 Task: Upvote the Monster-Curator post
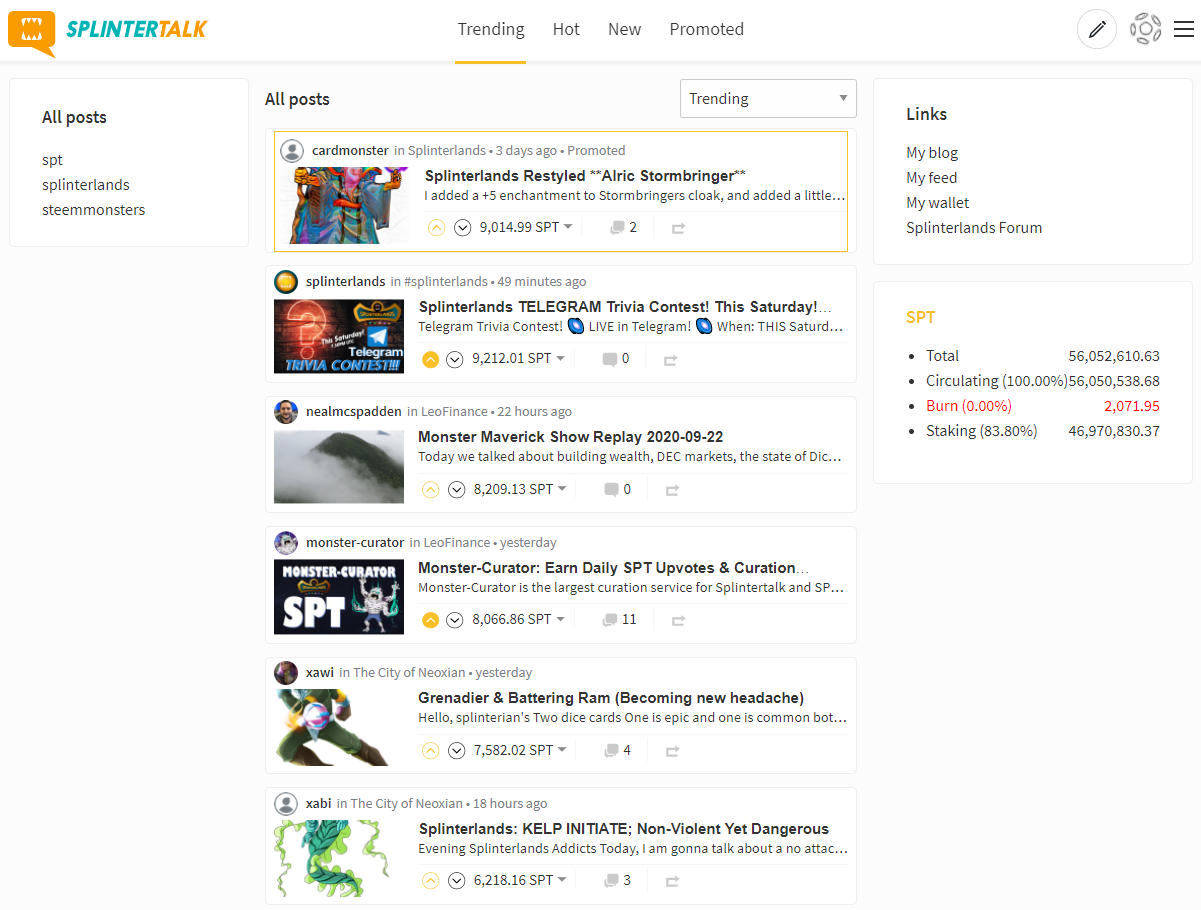click(430, 619)
